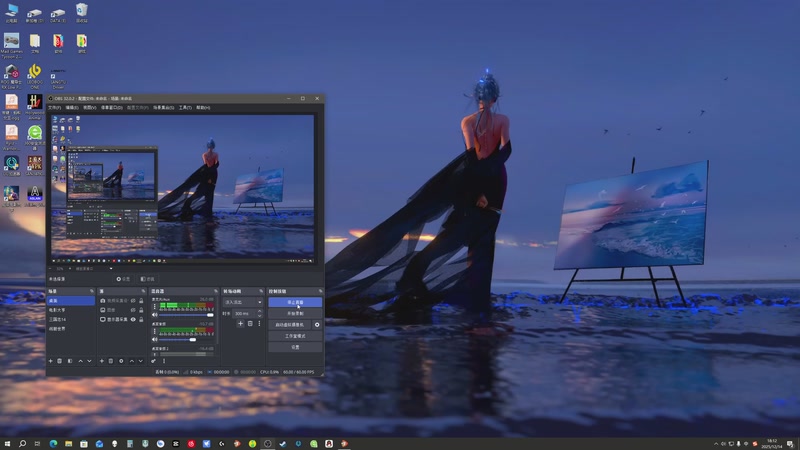Show hidden system tray icons chevron
The image size is (800, 450).
(x=716, y=444)
